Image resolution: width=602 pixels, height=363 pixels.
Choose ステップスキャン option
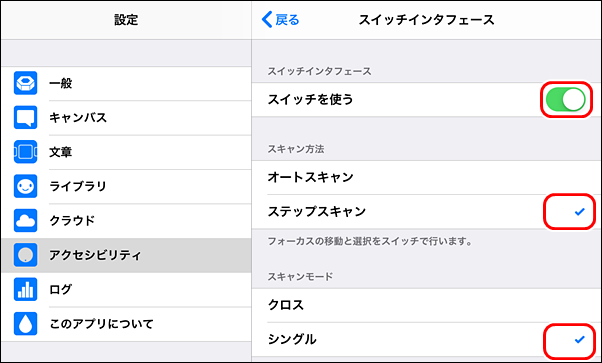[x=427, y=211]
